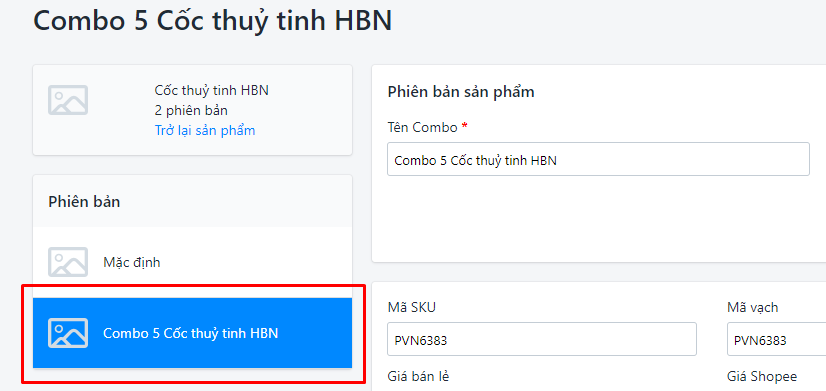Click the Cốc thuỷ tinh HBN product name in card

(x=212, y=91)
